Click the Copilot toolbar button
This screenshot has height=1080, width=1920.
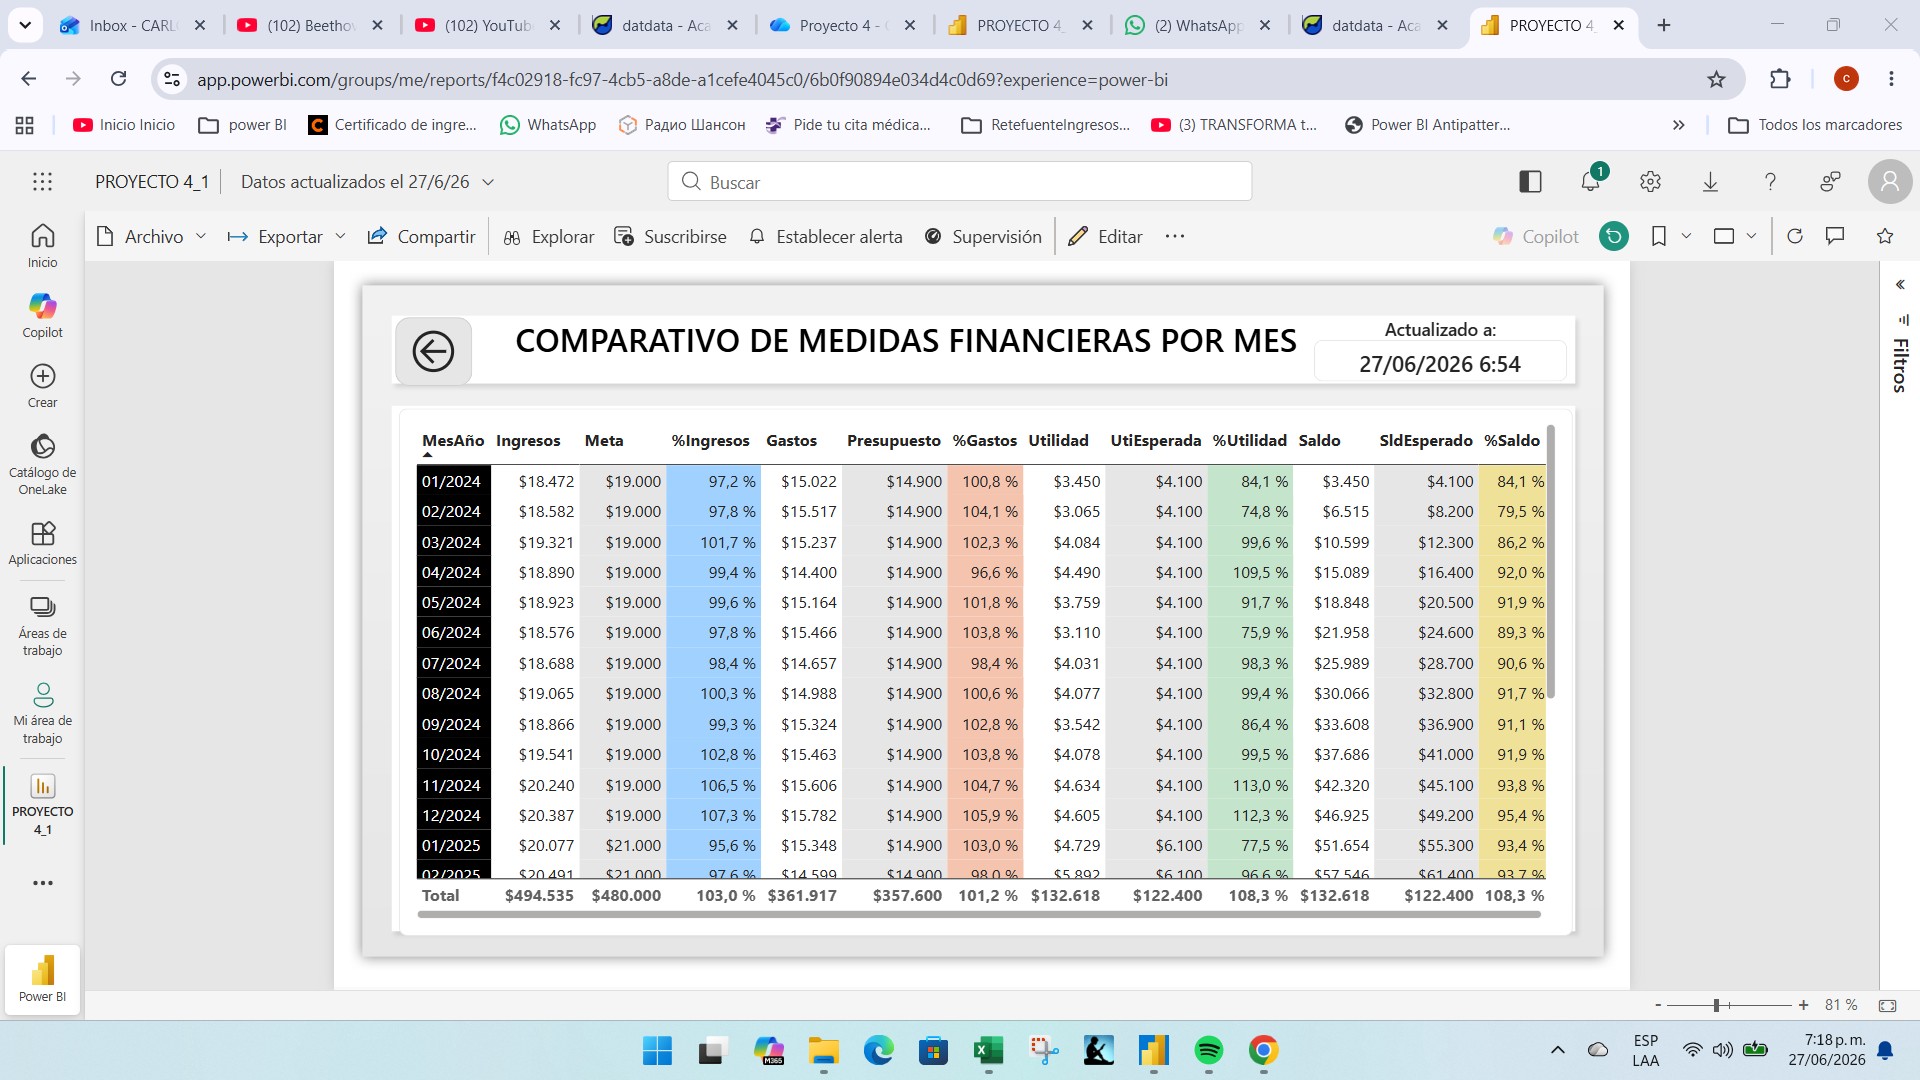1536,236
